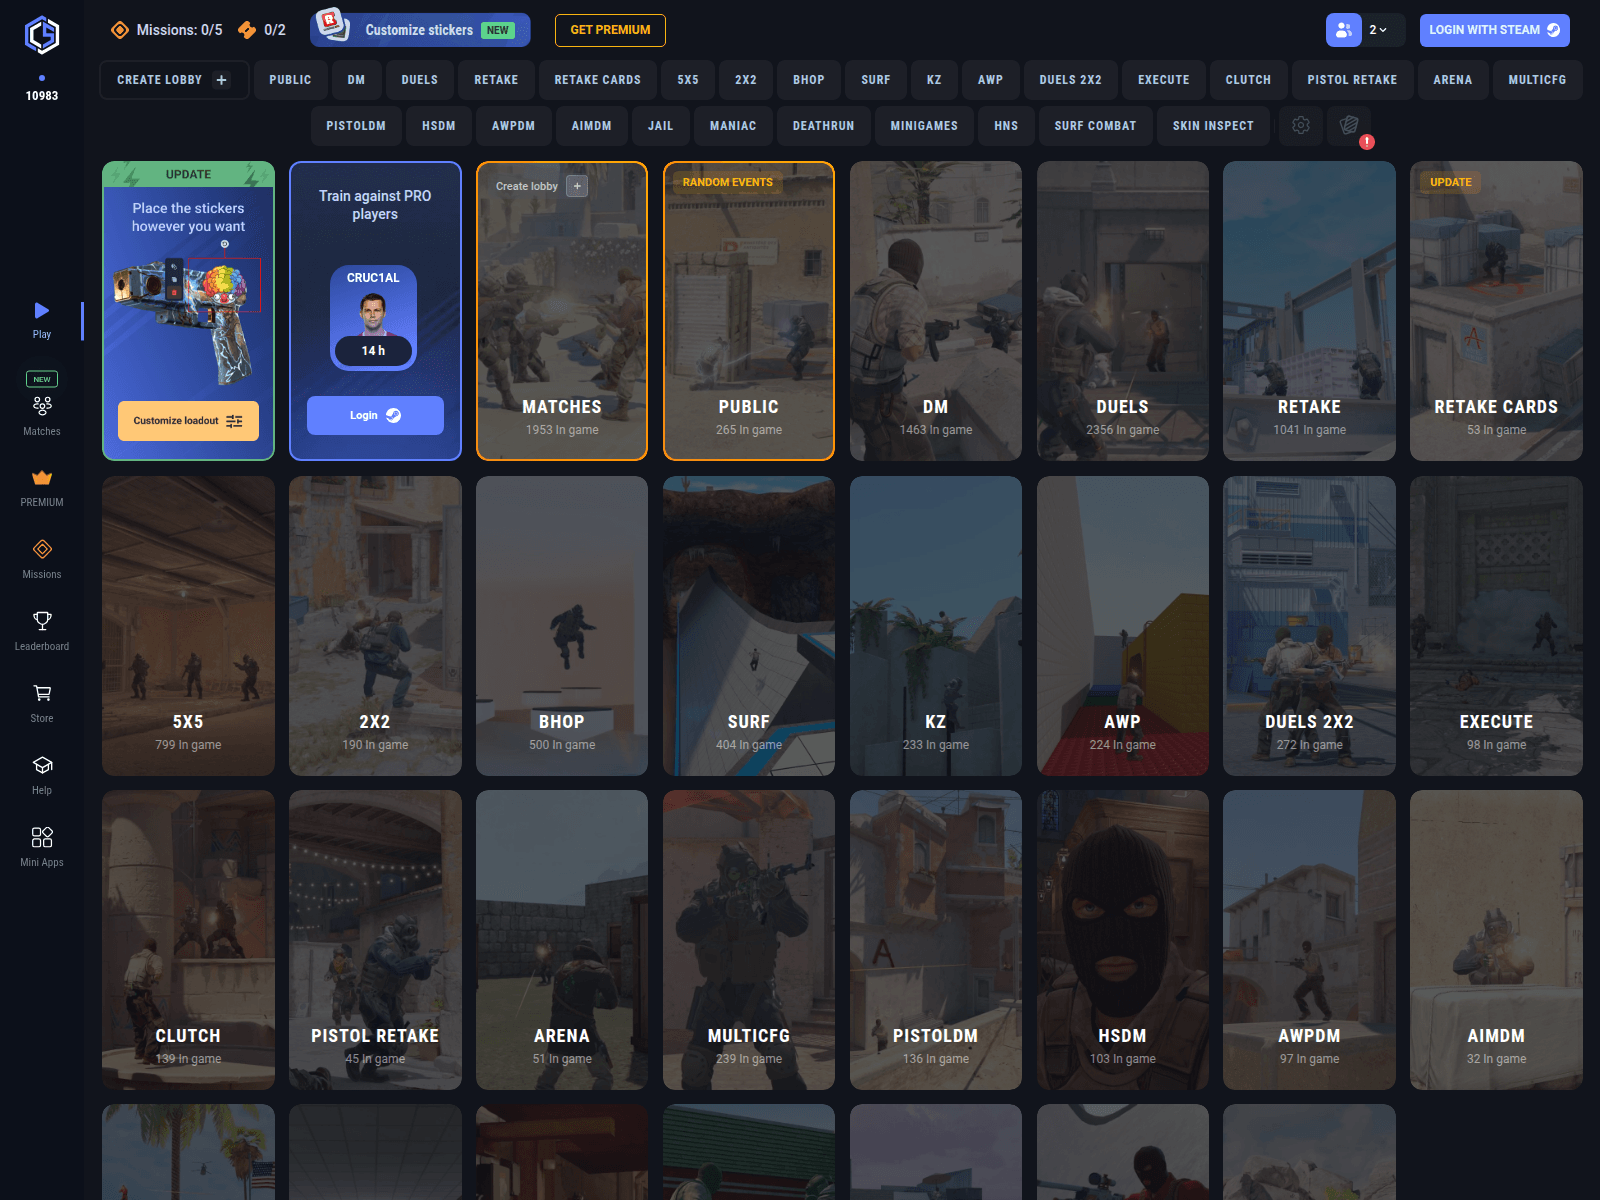Open the Store with the cart icon

point(41,694)
